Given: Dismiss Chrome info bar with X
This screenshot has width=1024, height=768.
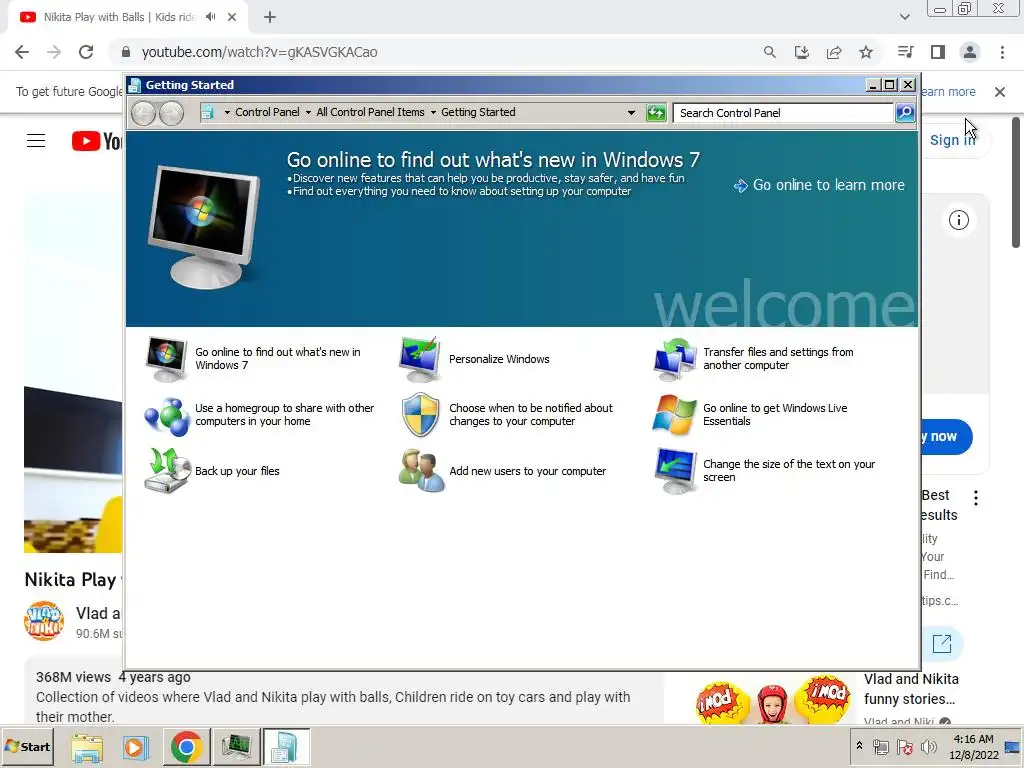Looking at the screenshot, I should click(x=1000, y=92).
